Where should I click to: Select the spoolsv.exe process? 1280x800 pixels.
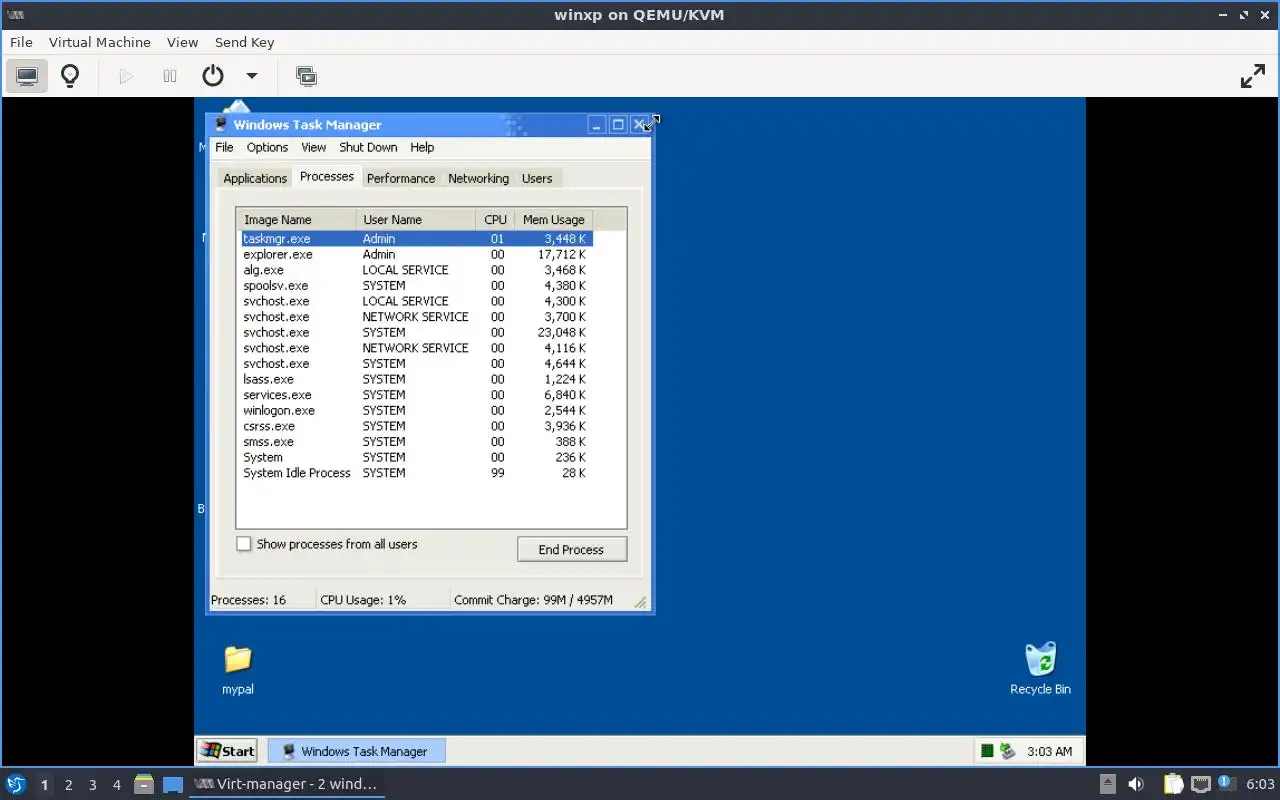pyautogui.click(x=416, y=285)
